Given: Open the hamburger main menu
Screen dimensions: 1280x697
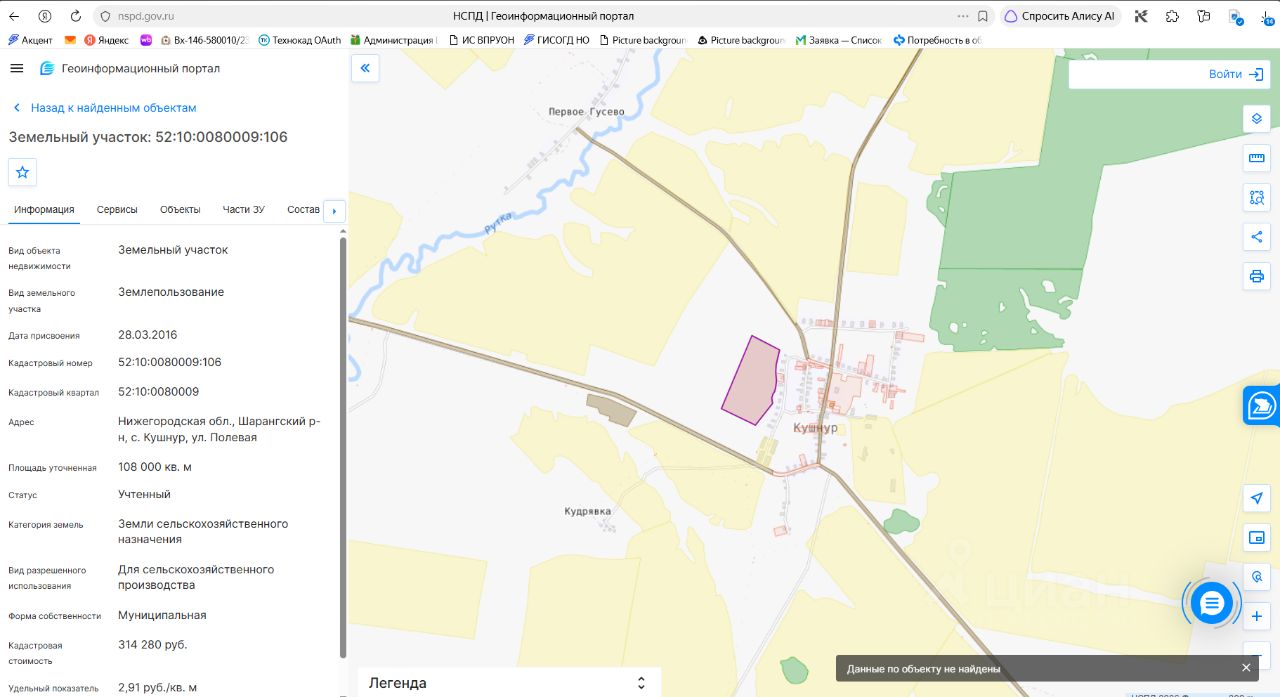Looking at the screenshot, I should click(16, 68).
